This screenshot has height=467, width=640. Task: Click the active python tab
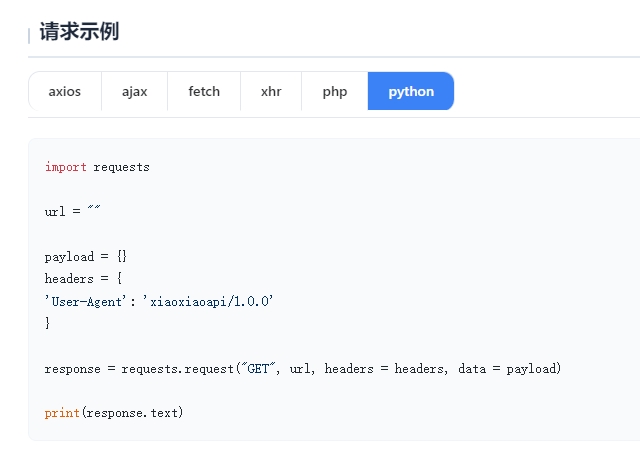pyautogui.click(x=411, y=91)
